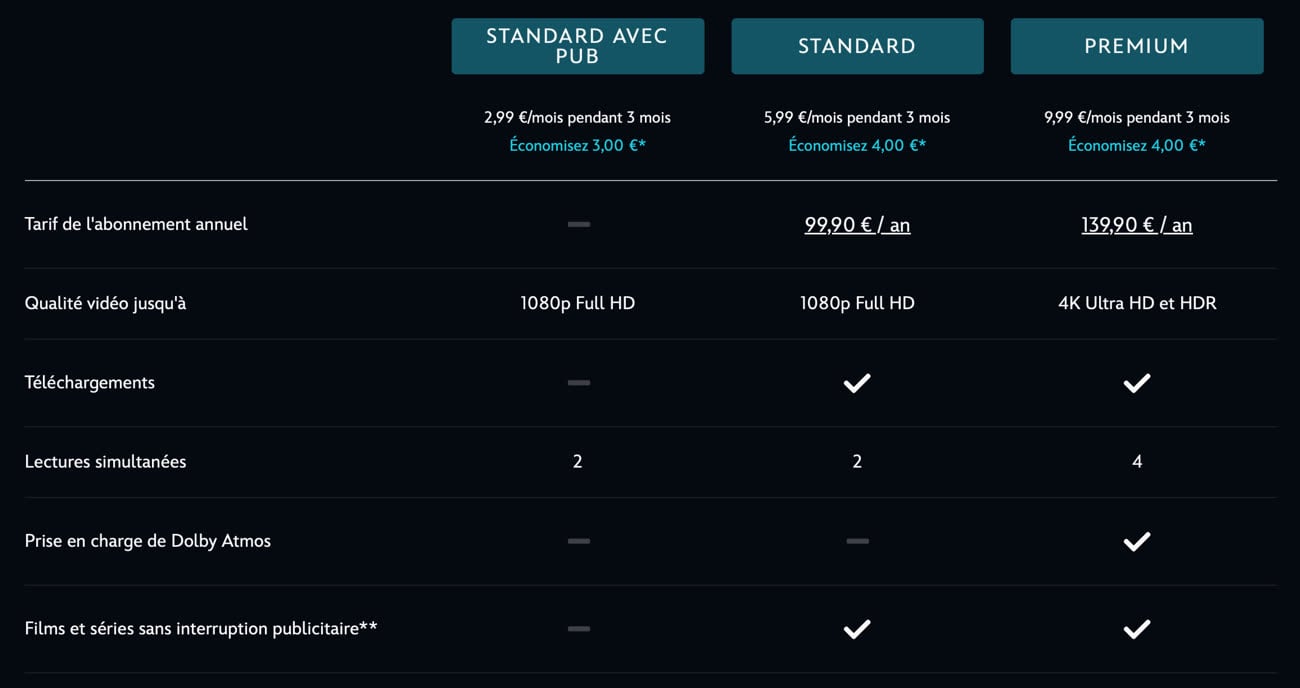Image resolution: width=1300 pixels, height=688 pixels.
Task: Click the 4K Ultra HD et HDR cell
Action: (1137, 303)
